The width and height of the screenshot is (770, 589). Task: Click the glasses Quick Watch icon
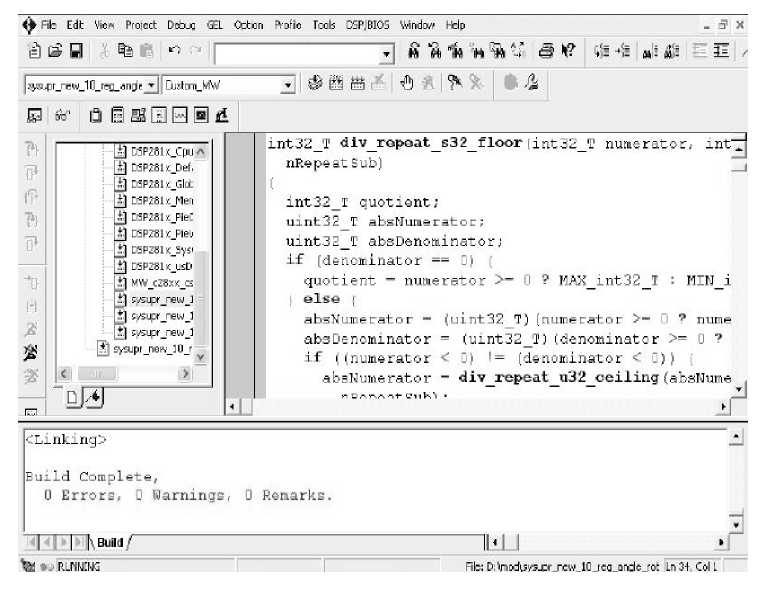[62, 116]
